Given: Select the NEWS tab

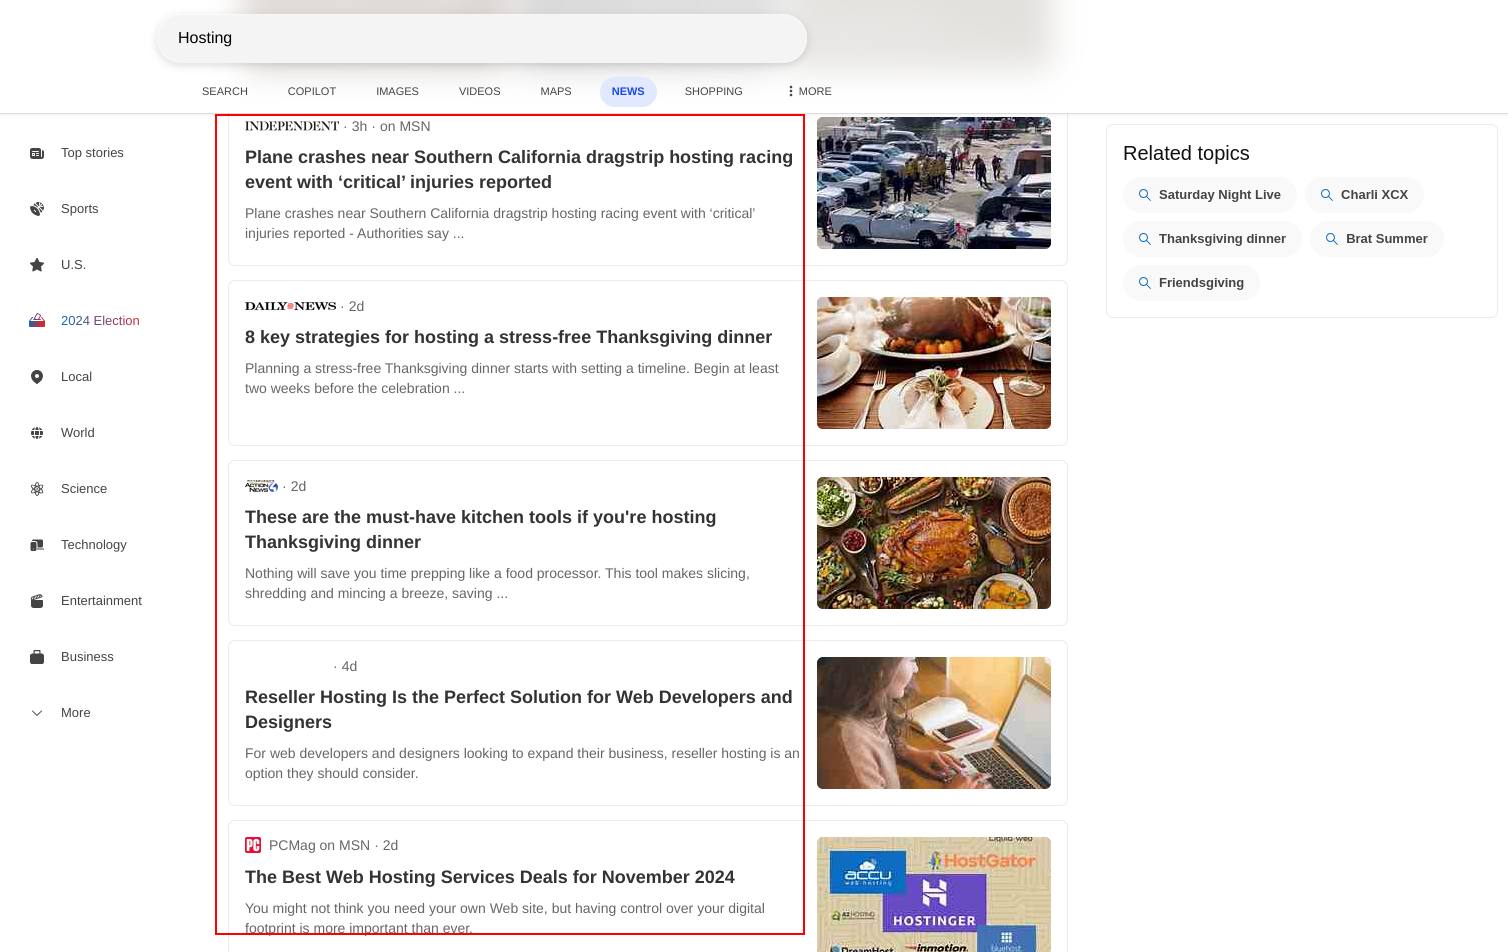Looking at the screenshot, I should 628,91.
